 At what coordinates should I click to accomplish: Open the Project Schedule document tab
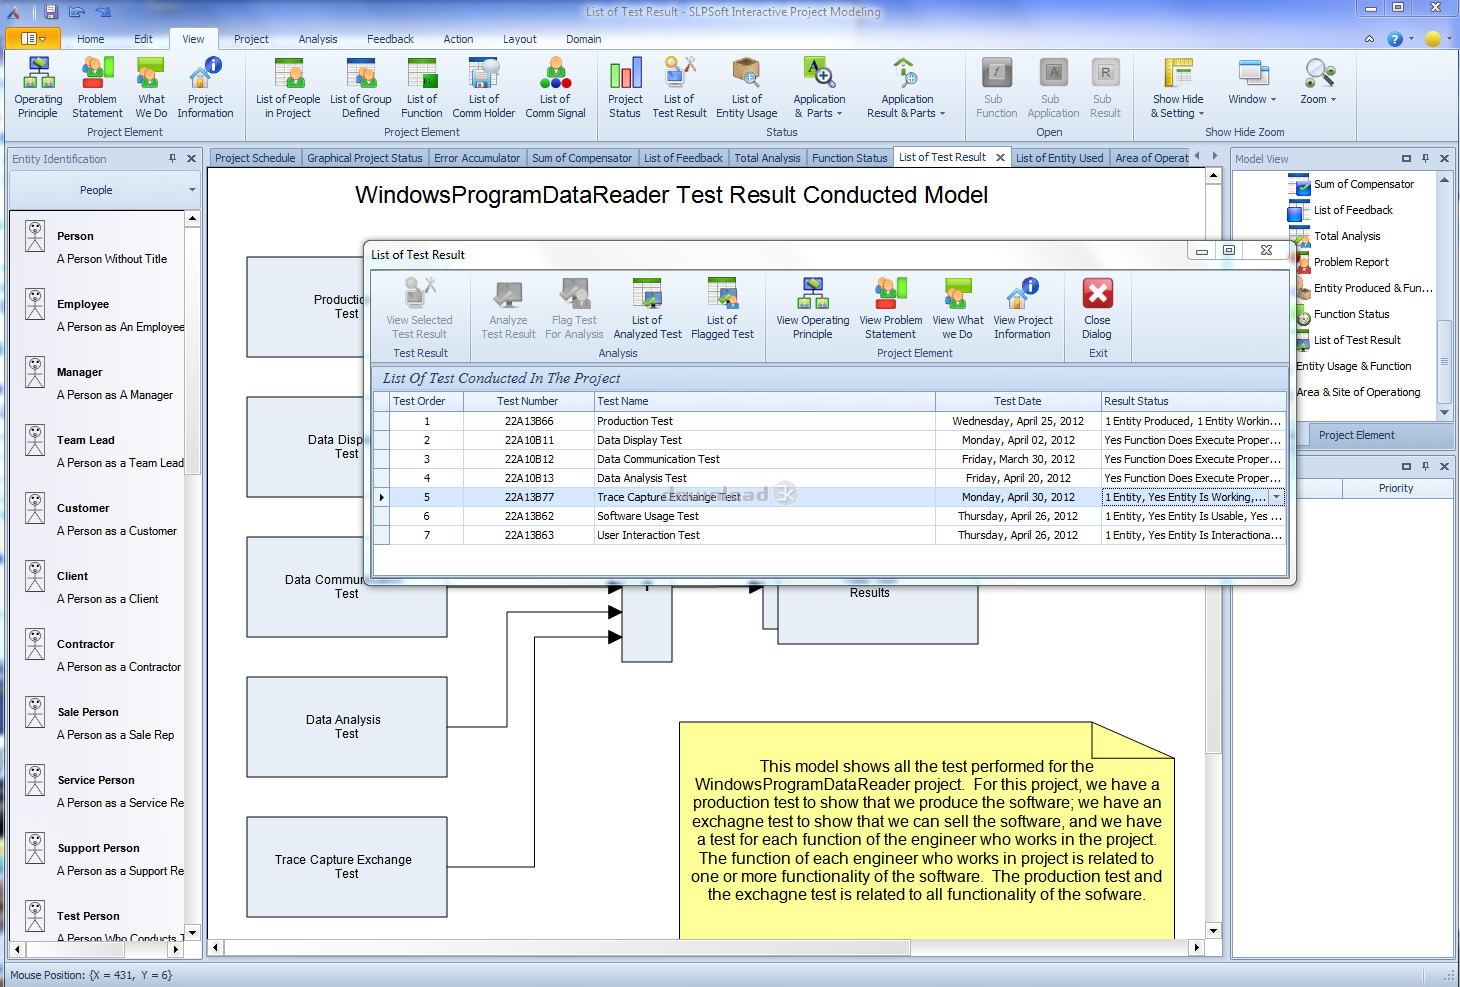(255, 158)
